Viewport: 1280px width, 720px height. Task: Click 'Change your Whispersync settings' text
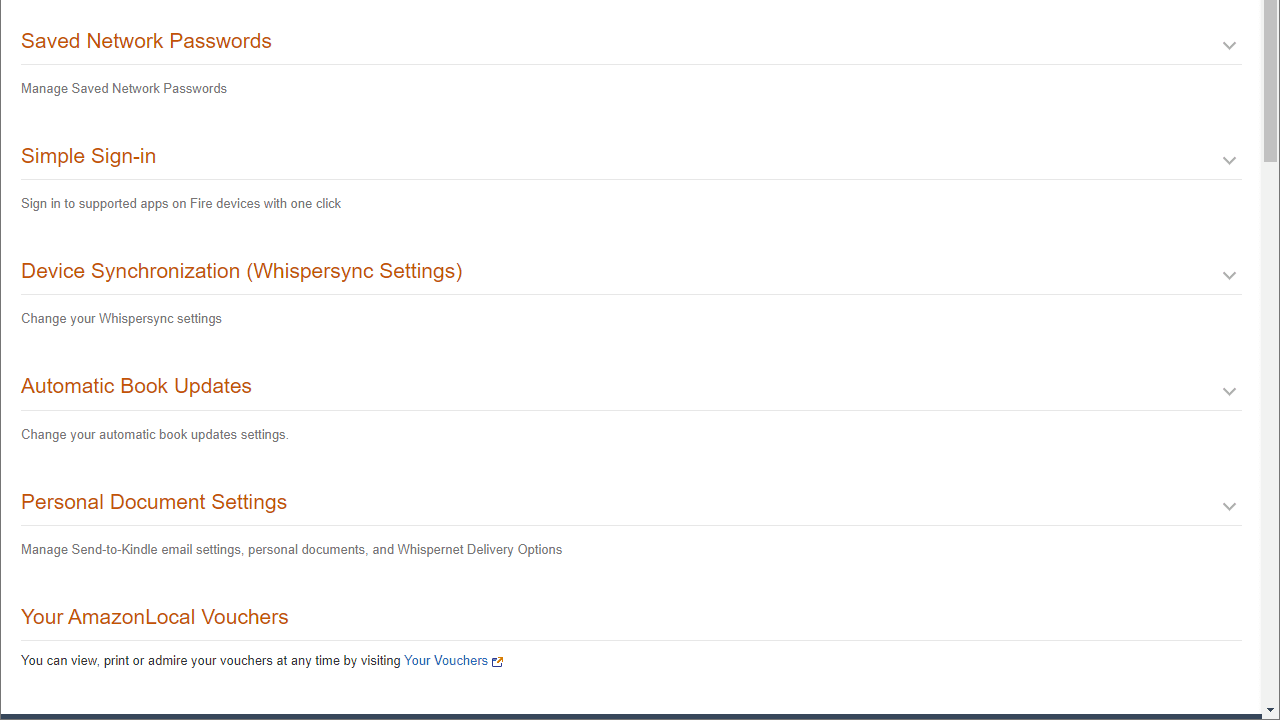pyautogui.click(x=121, y=319)
